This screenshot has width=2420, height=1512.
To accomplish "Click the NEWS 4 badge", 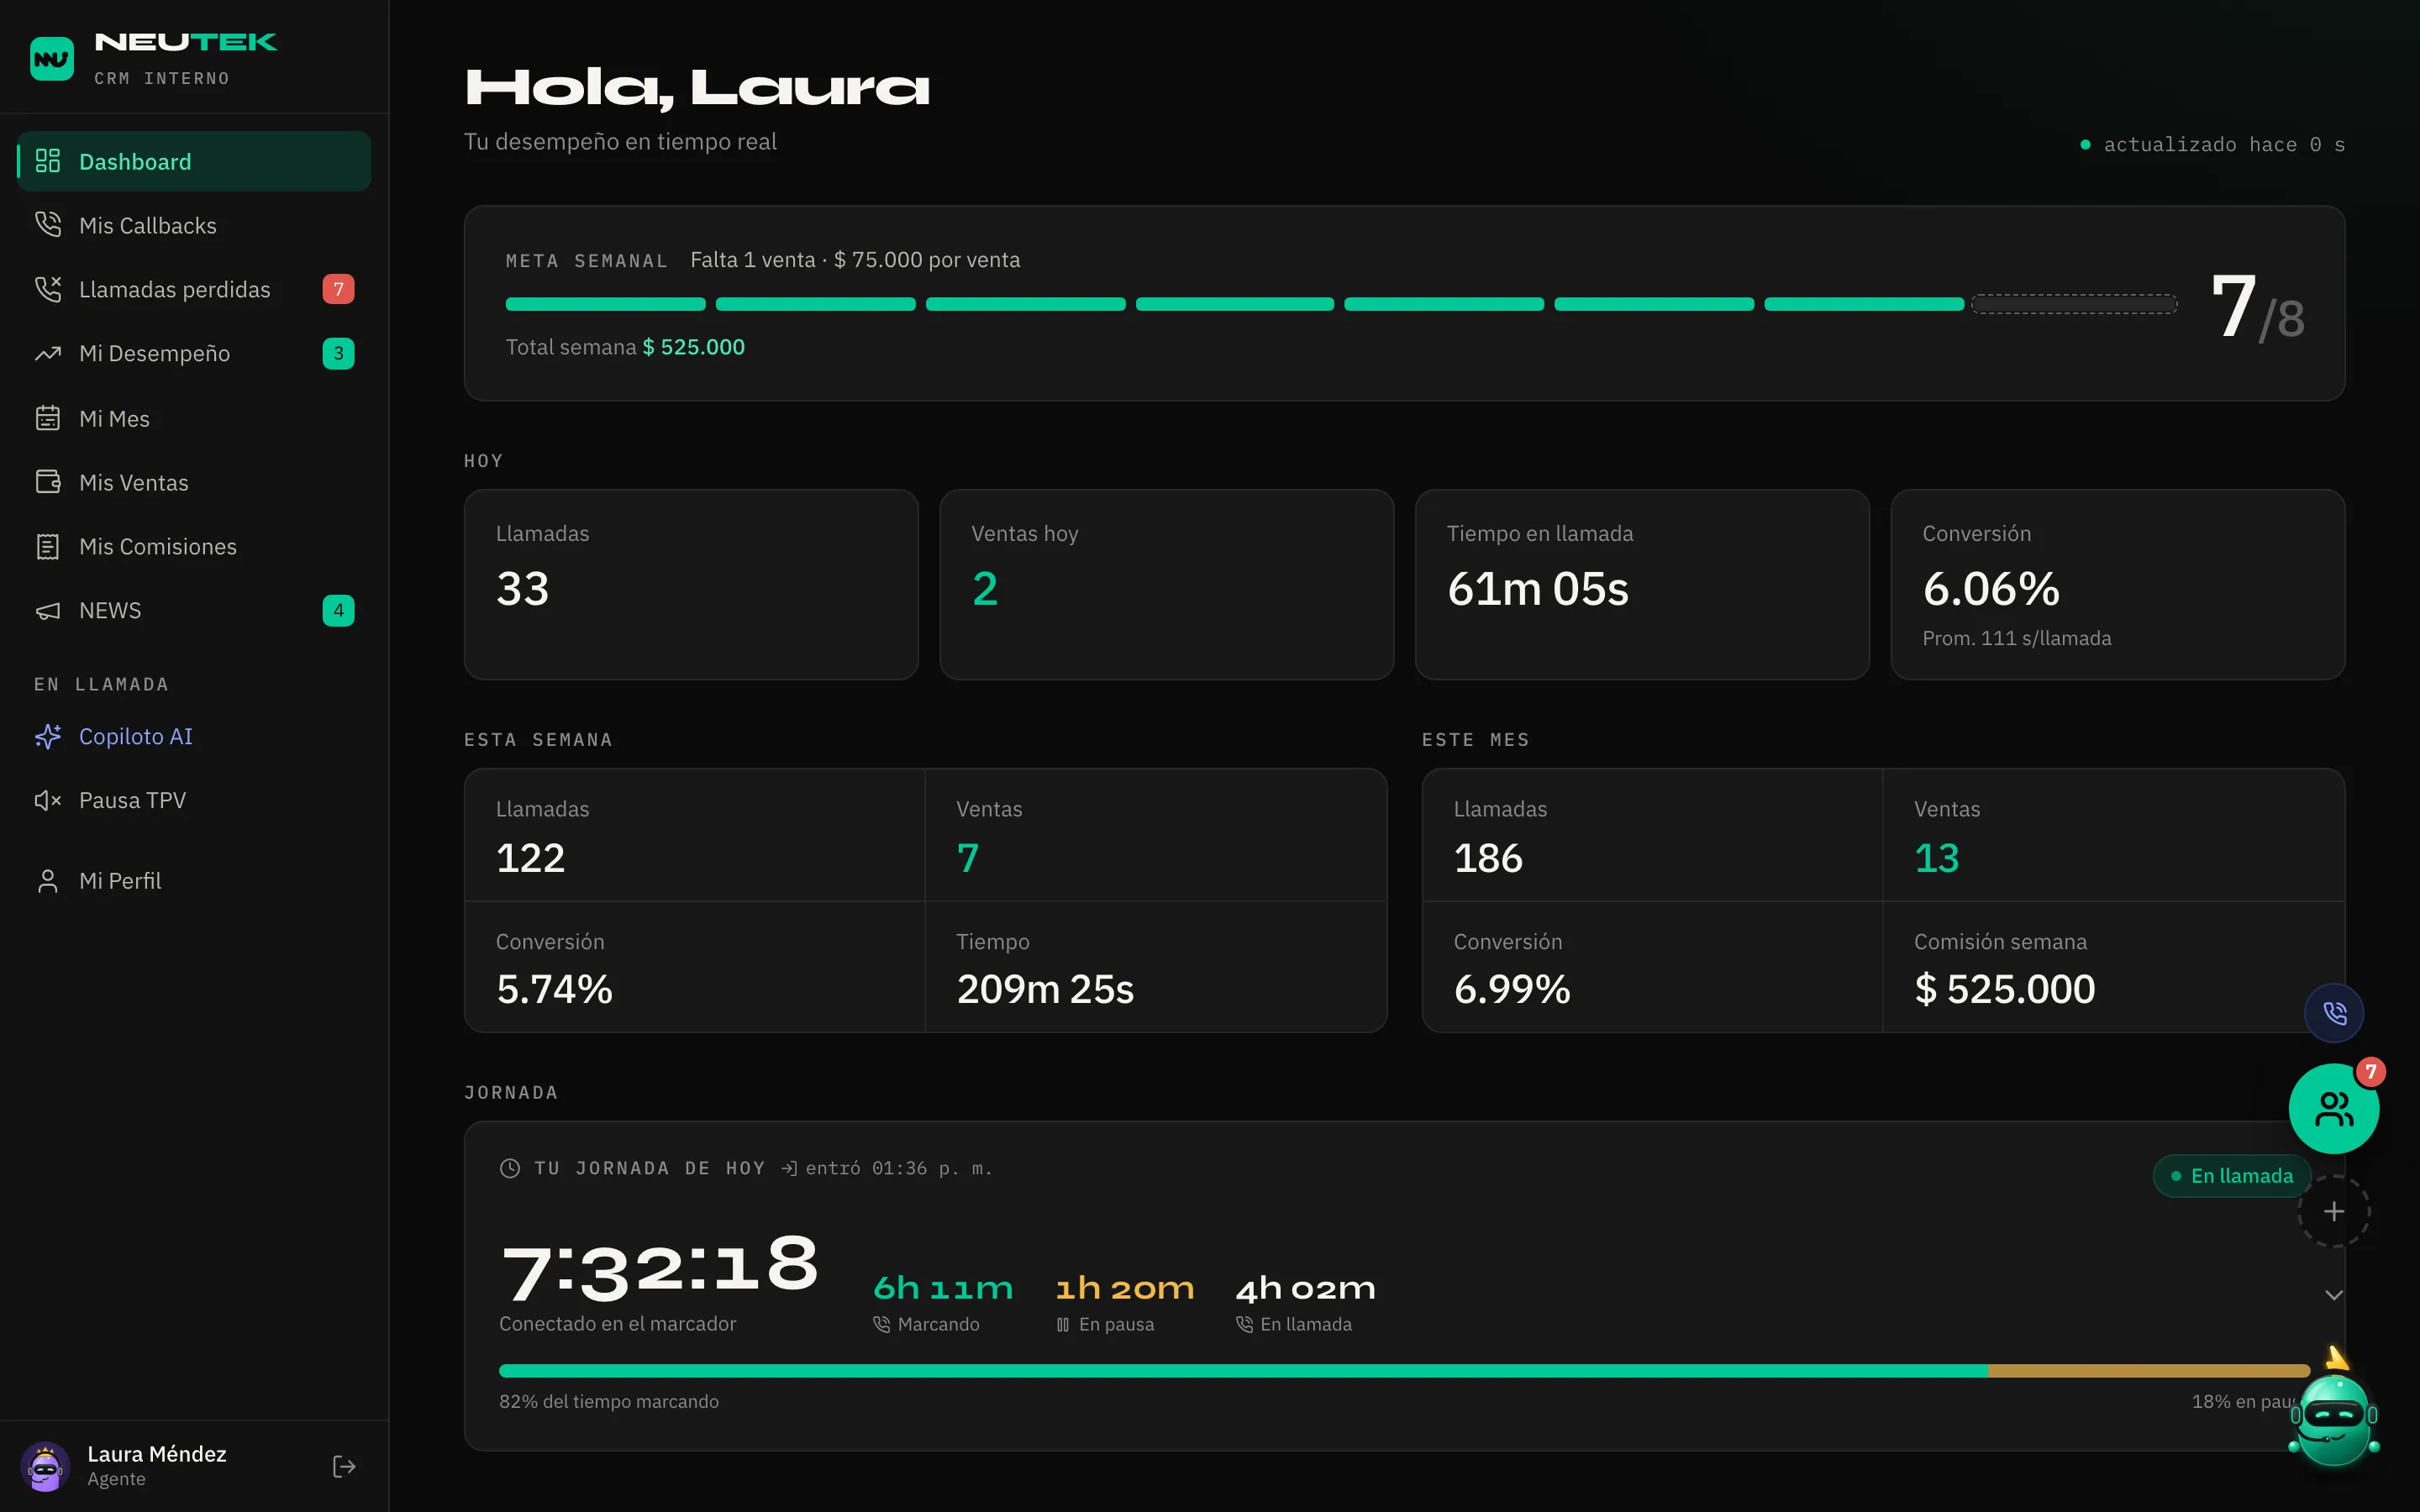I will tap(338, 610).
